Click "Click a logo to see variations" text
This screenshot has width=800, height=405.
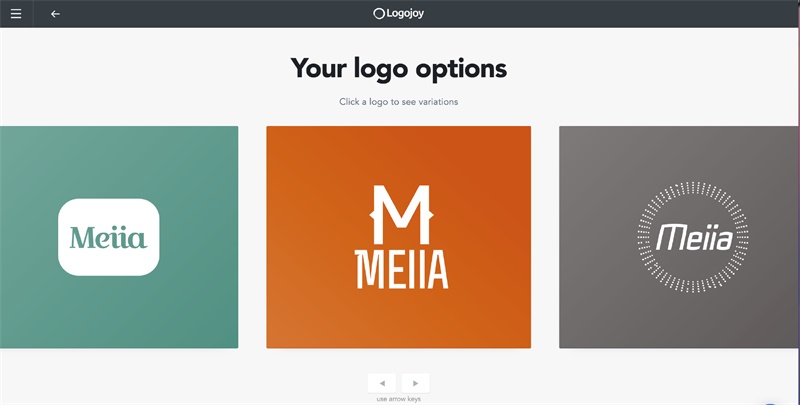(x=398, y=102)
